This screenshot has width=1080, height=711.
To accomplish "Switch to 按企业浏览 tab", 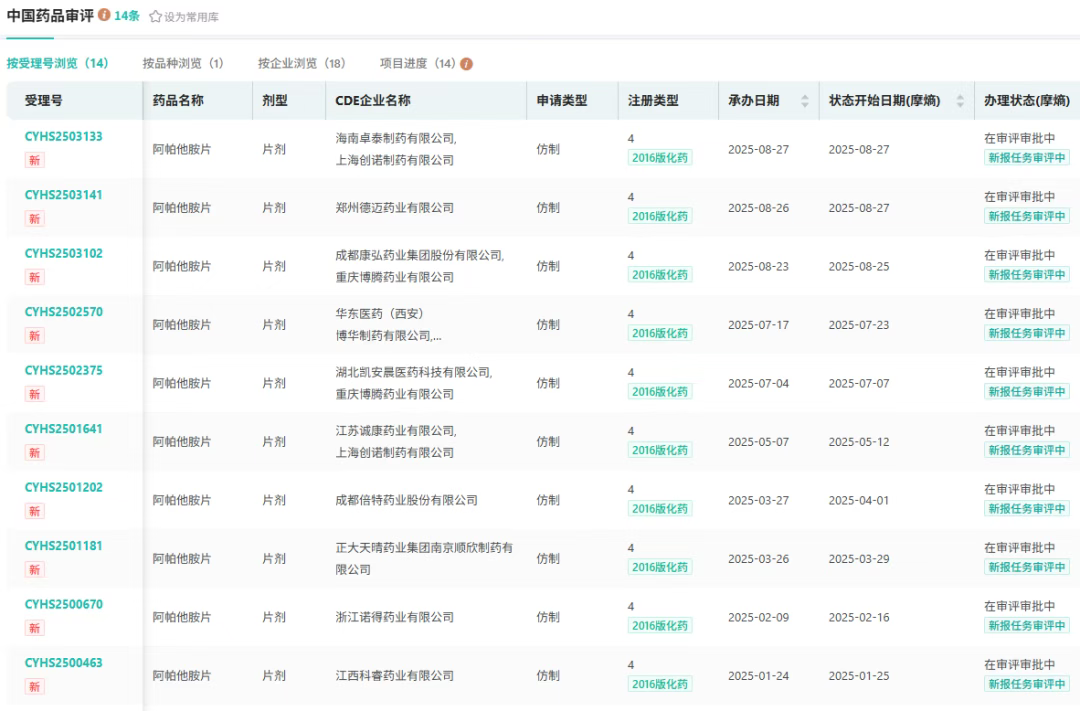I will pyautogui.click(x=301, y=63).
